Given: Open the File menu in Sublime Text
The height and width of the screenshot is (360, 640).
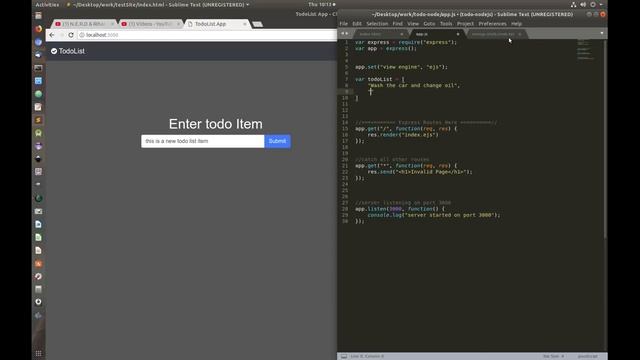Looking at the screenshot, I should click(344, 24).
